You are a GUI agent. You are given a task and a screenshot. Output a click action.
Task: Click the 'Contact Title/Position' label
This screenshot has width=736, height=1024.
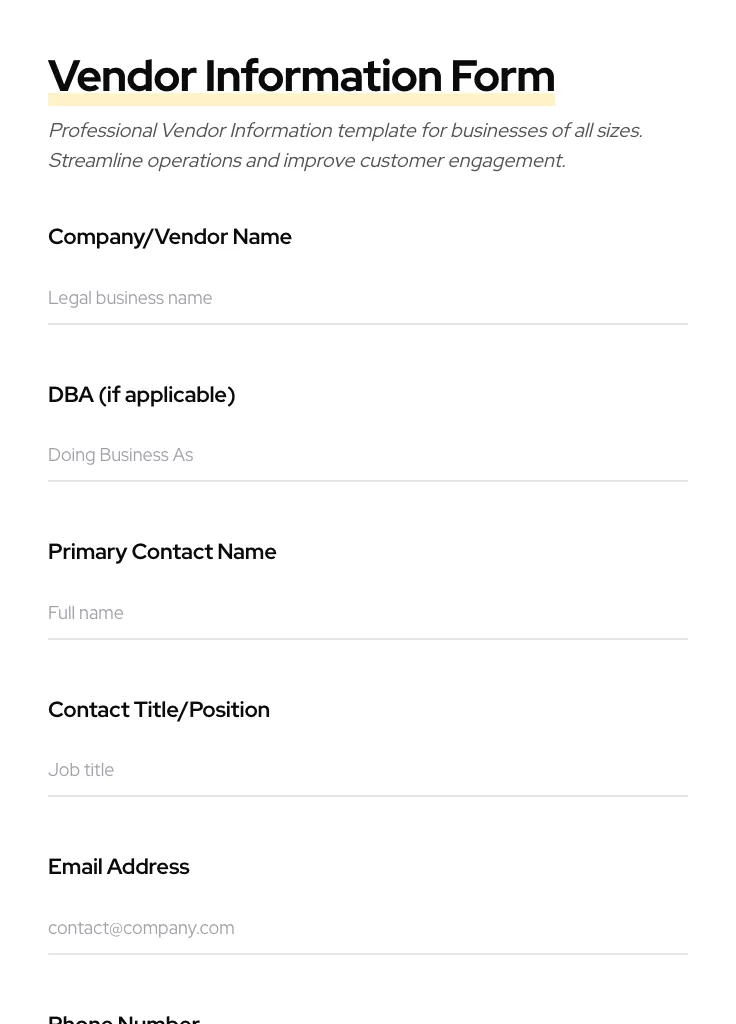(x=159, y=710)
